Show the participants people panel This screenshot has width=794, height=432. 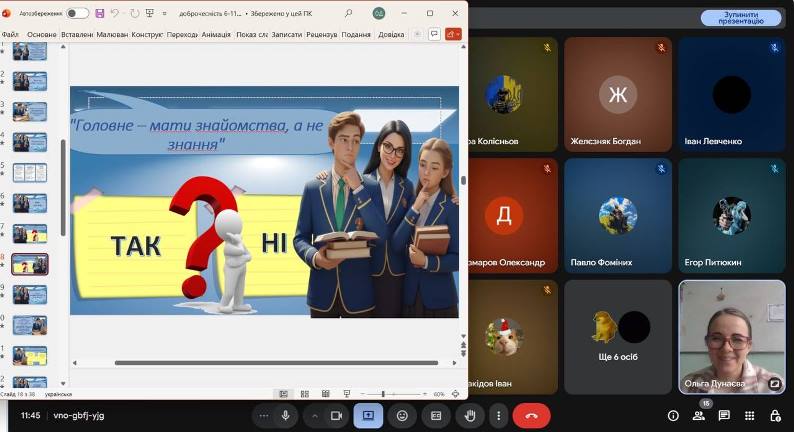tap(699, 416)
